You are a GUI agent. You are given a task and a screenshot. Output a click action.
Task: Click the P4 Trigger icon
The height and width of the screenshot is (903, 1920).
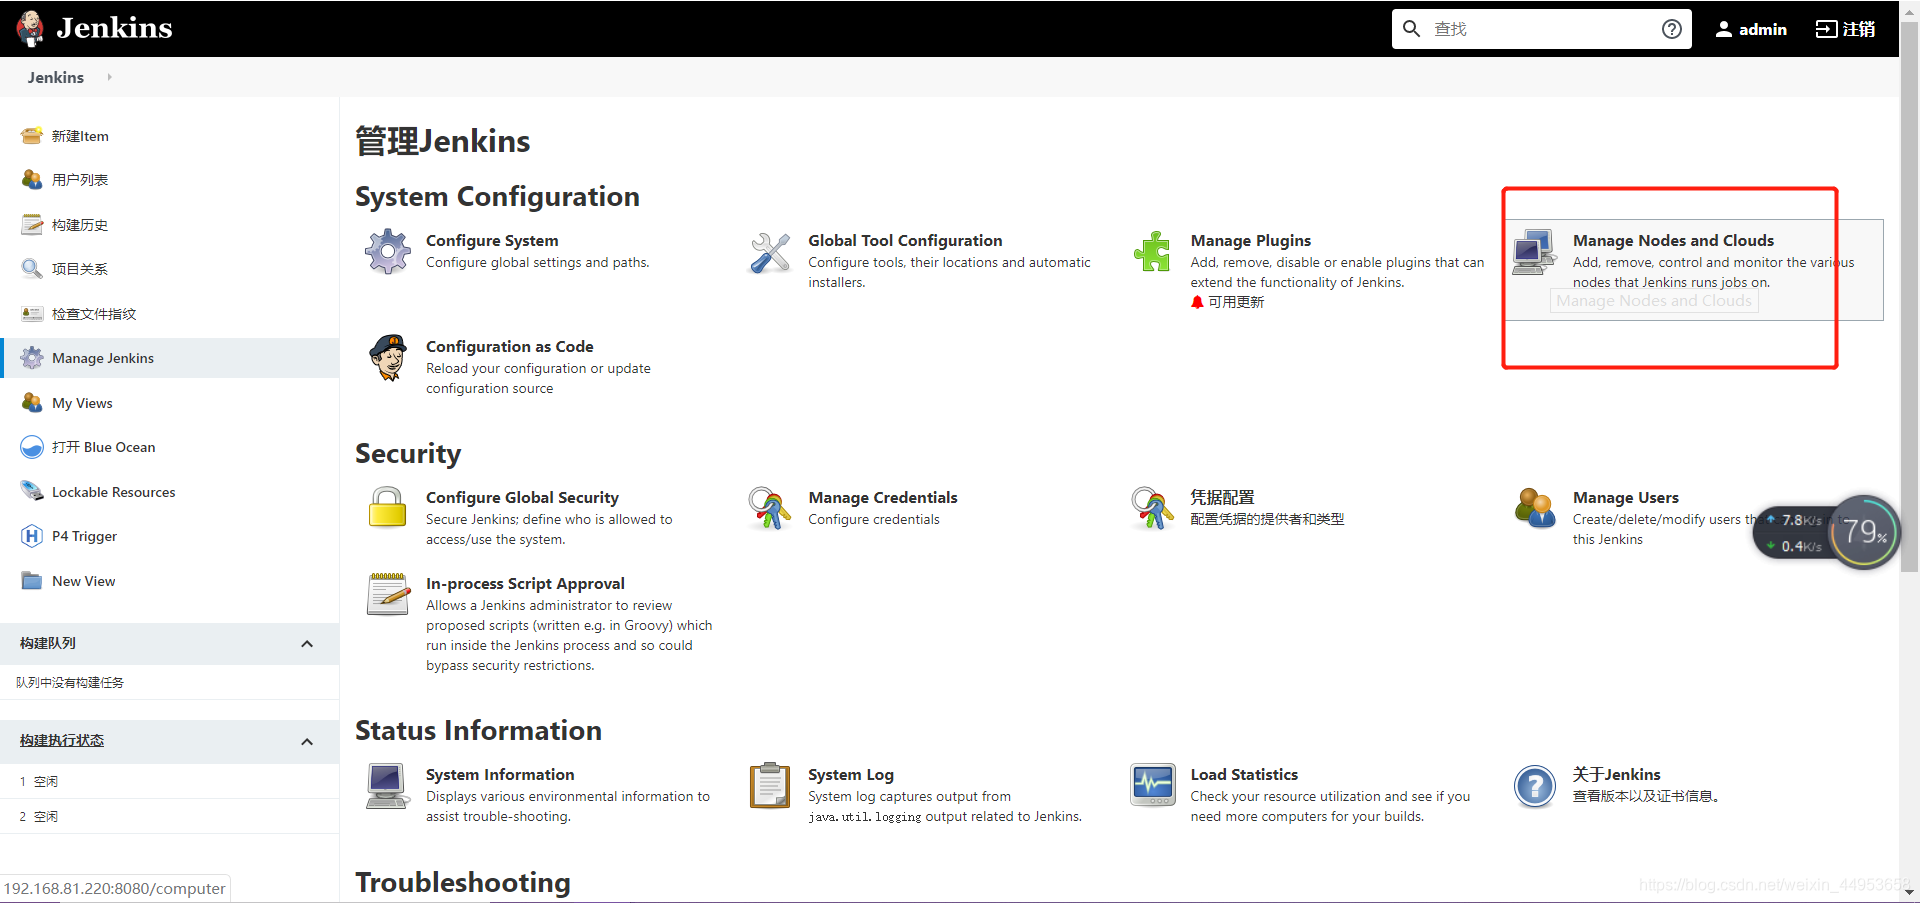(x=32, y=536)
